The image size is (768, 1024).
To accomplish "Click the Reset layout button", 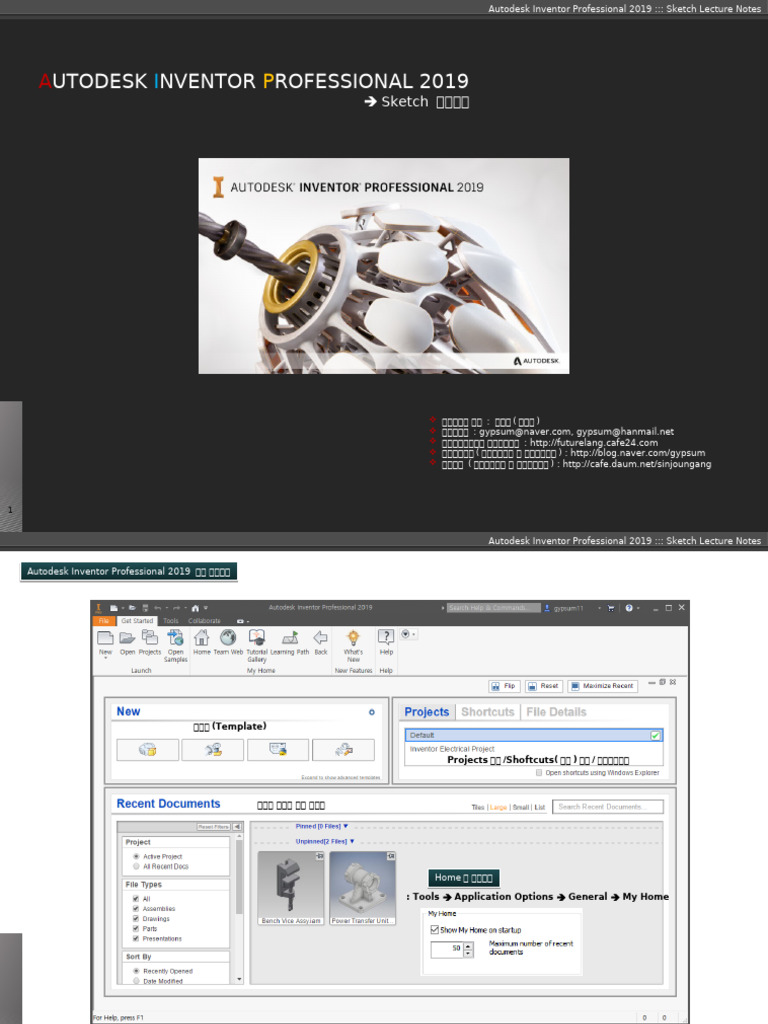I will pos(544,686).
